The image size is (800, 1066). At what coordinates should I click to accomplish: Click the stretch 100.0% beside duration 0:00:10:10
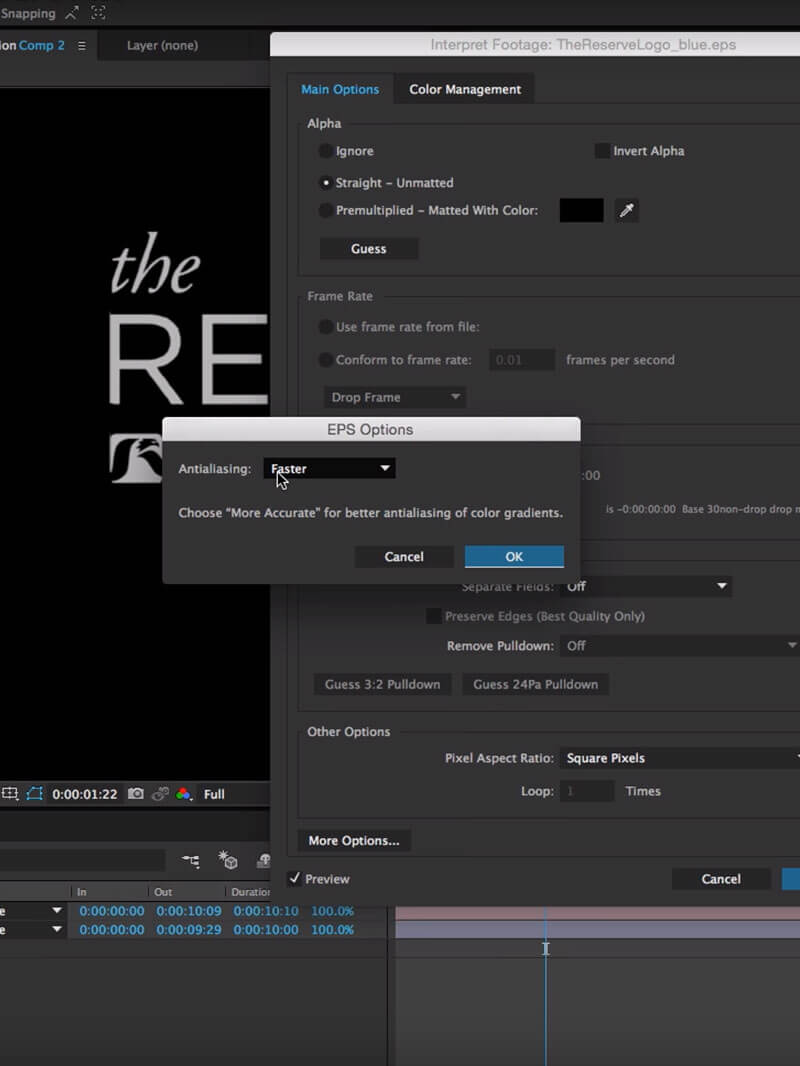coord(332,911)
